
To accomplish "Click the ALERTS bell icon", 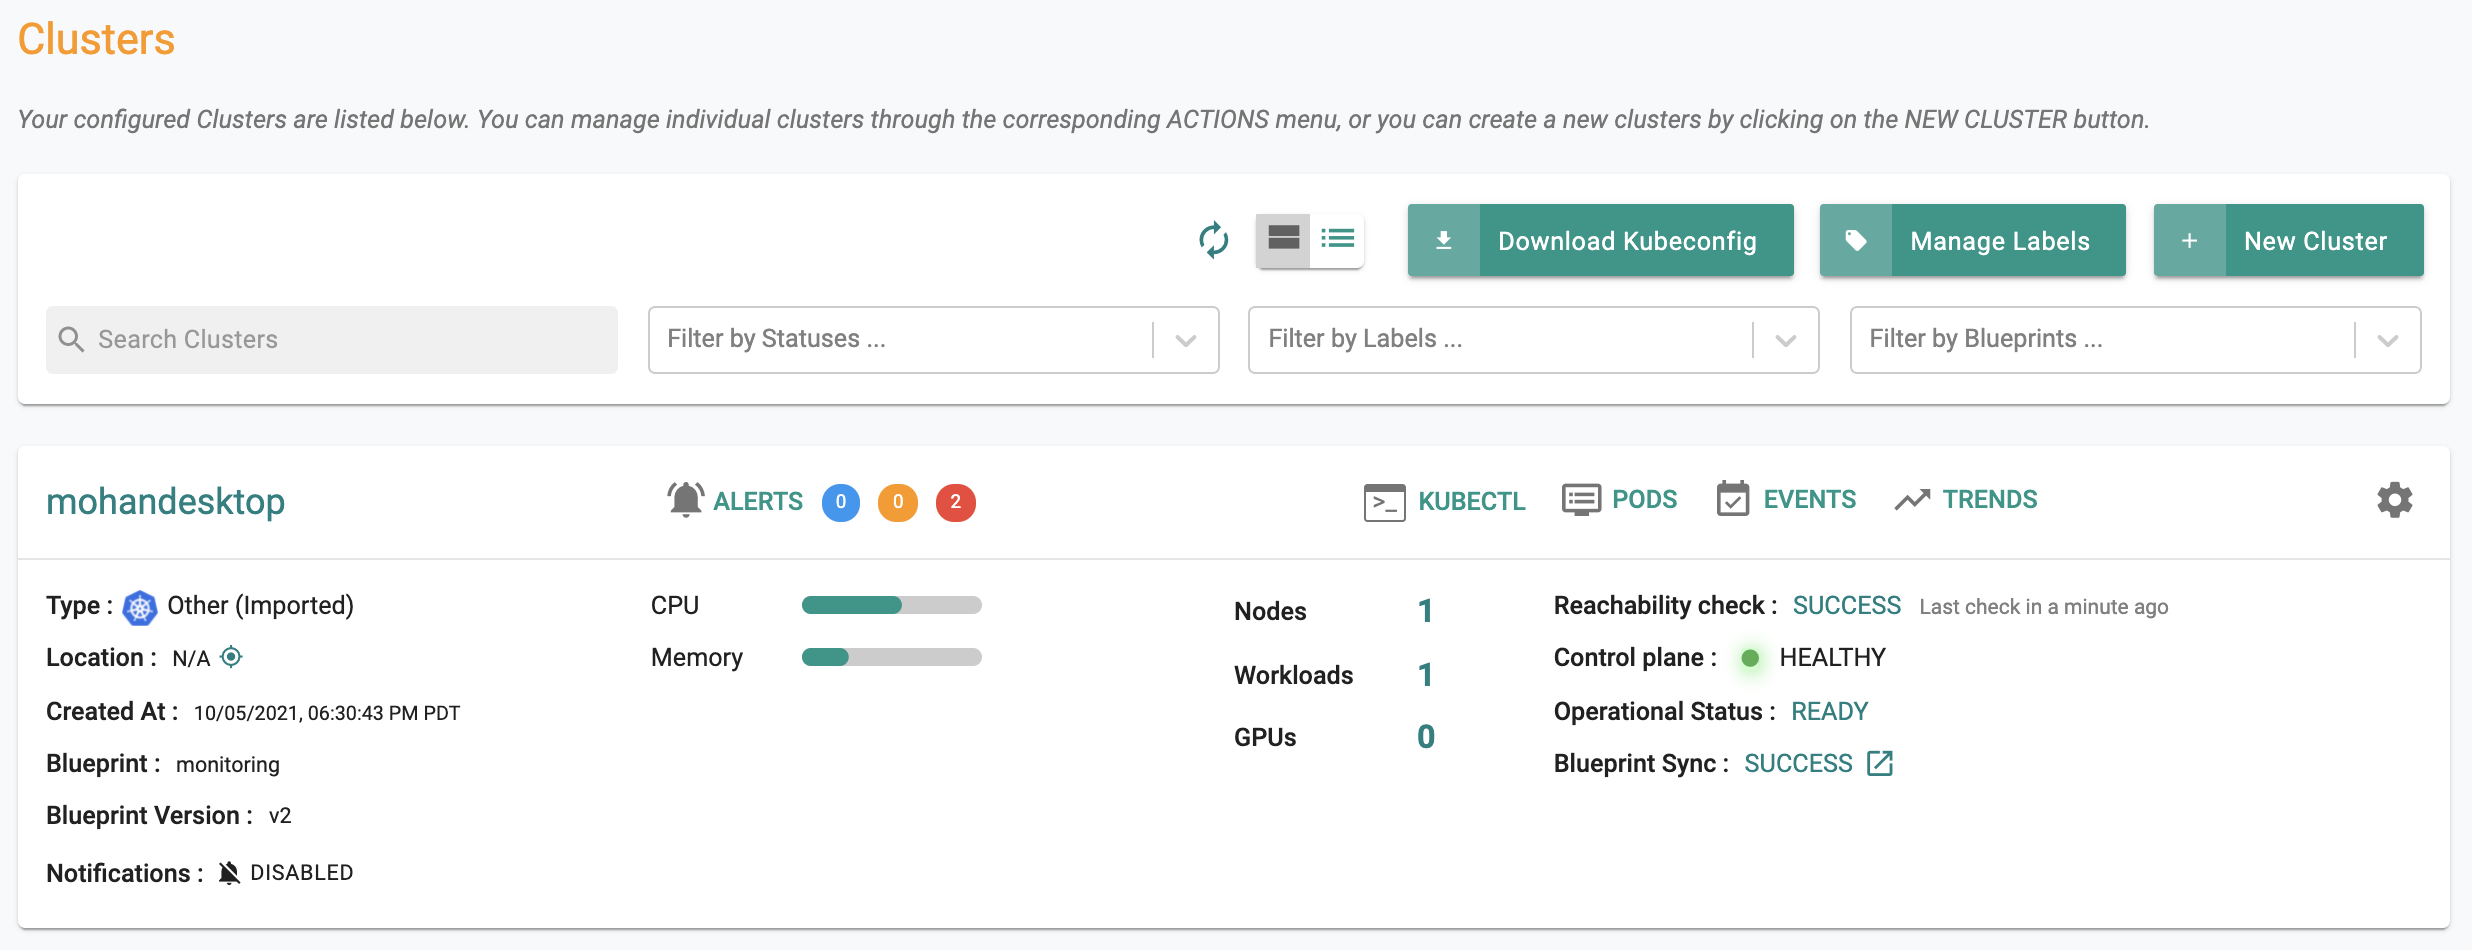I will (x=686, y=500).
